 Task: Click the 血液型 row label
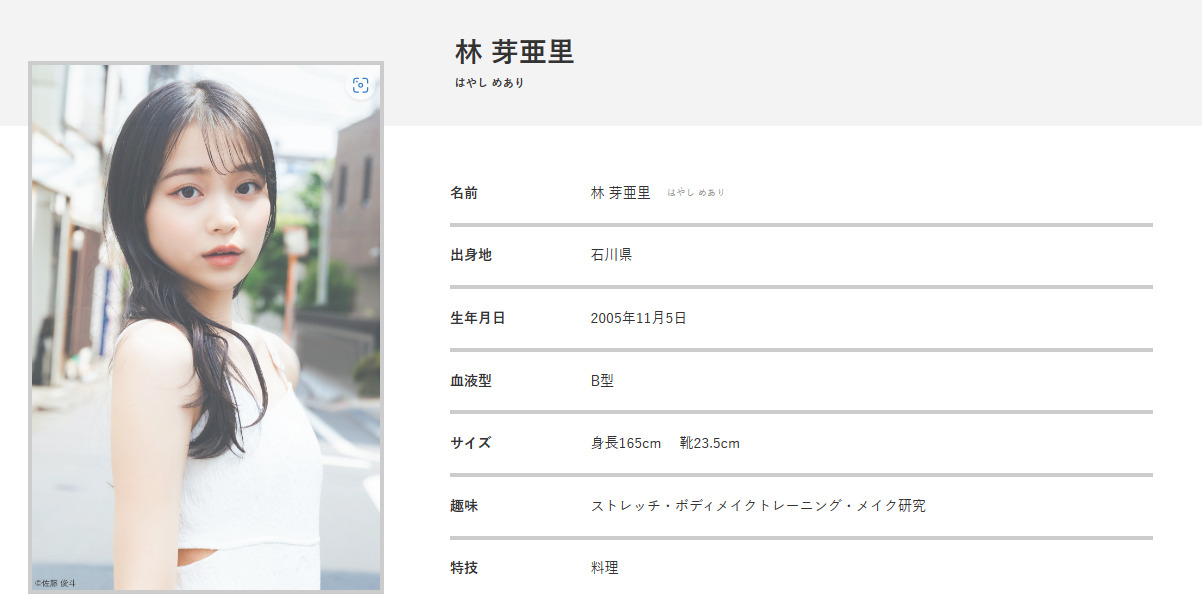click(x=471, y=381)
